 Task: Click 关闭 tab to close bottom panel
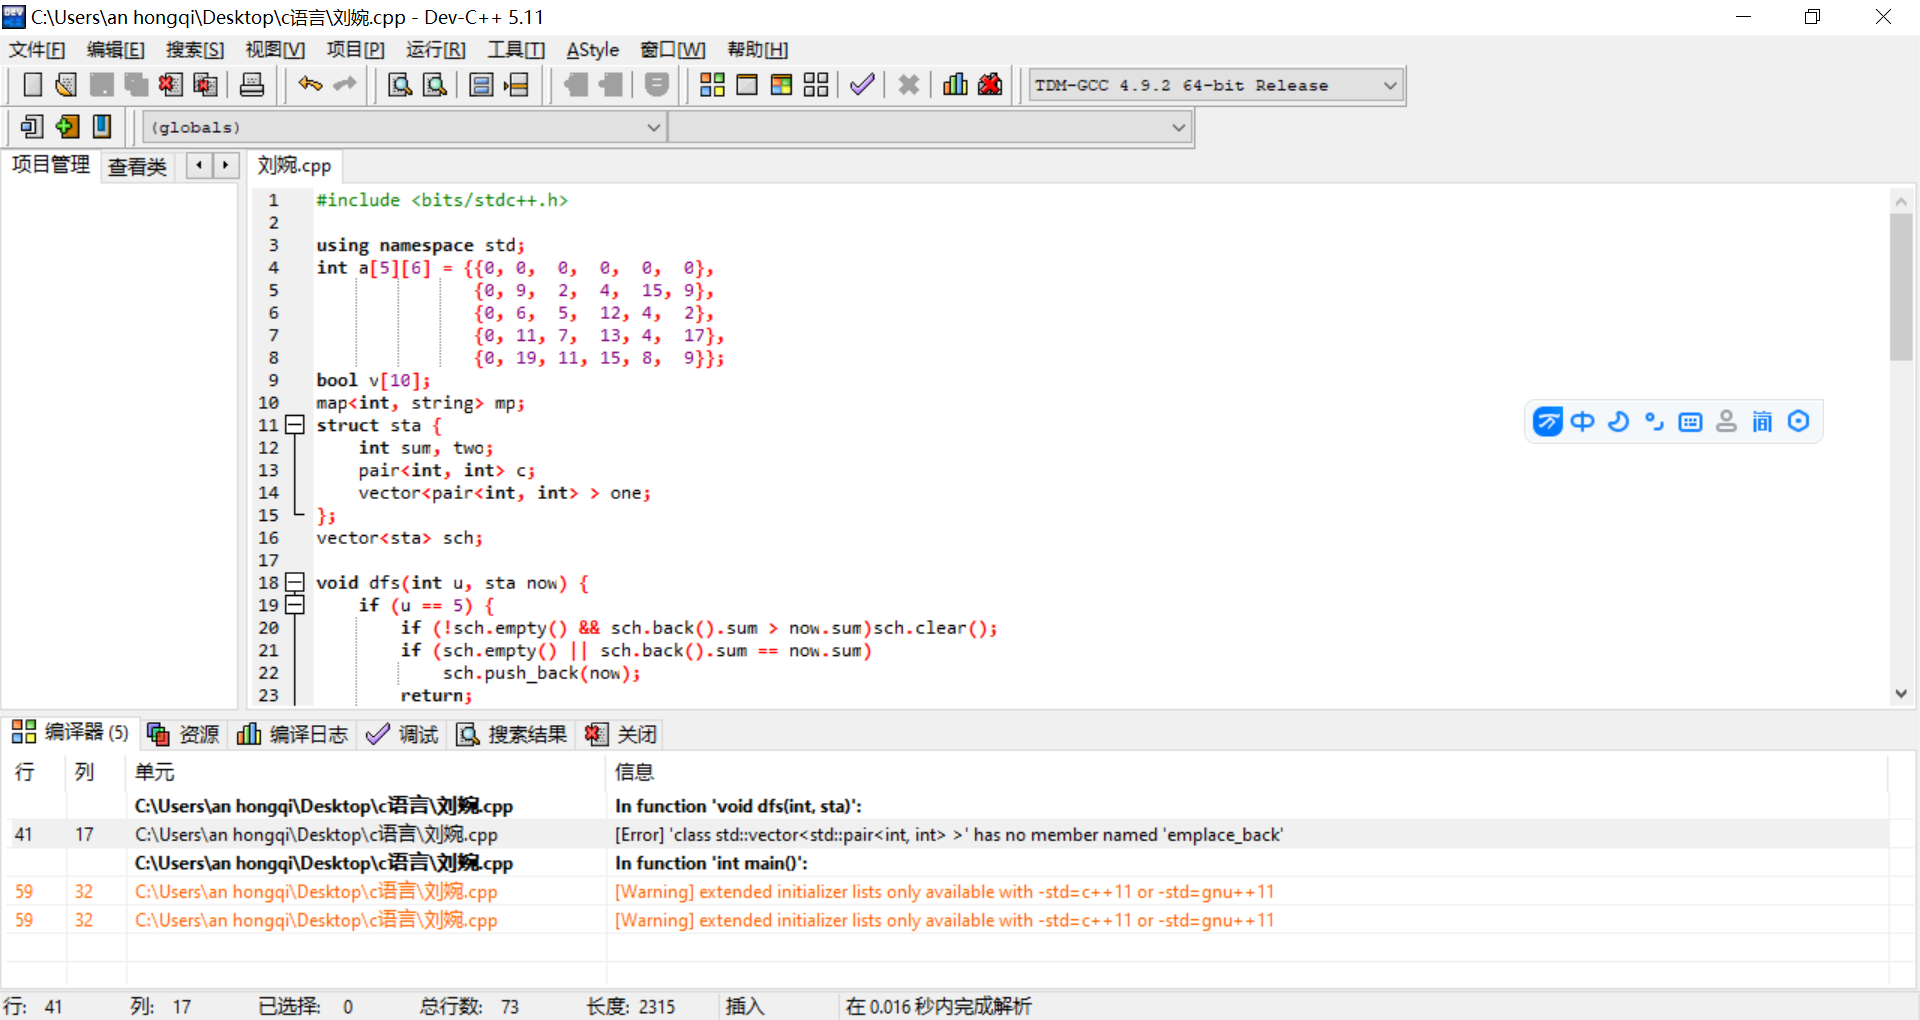click(622, 734)
